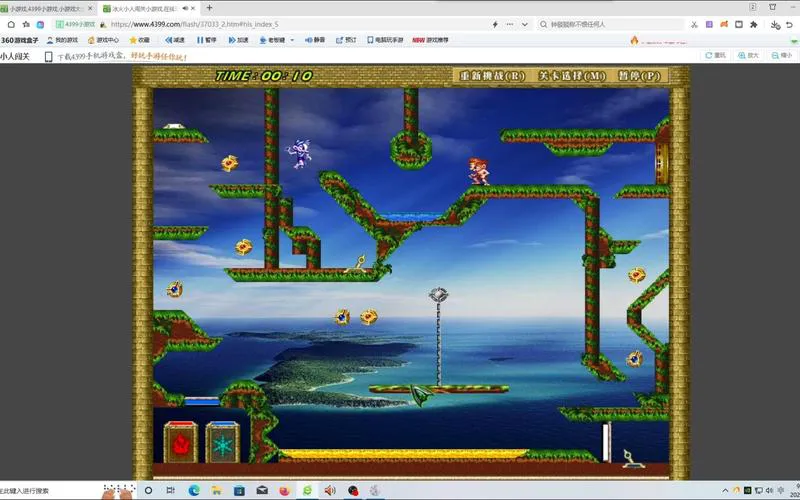Viewport: 800px width, 500px height.
Task: Open File Explorer from taskbar
Action: coord(216,490)
